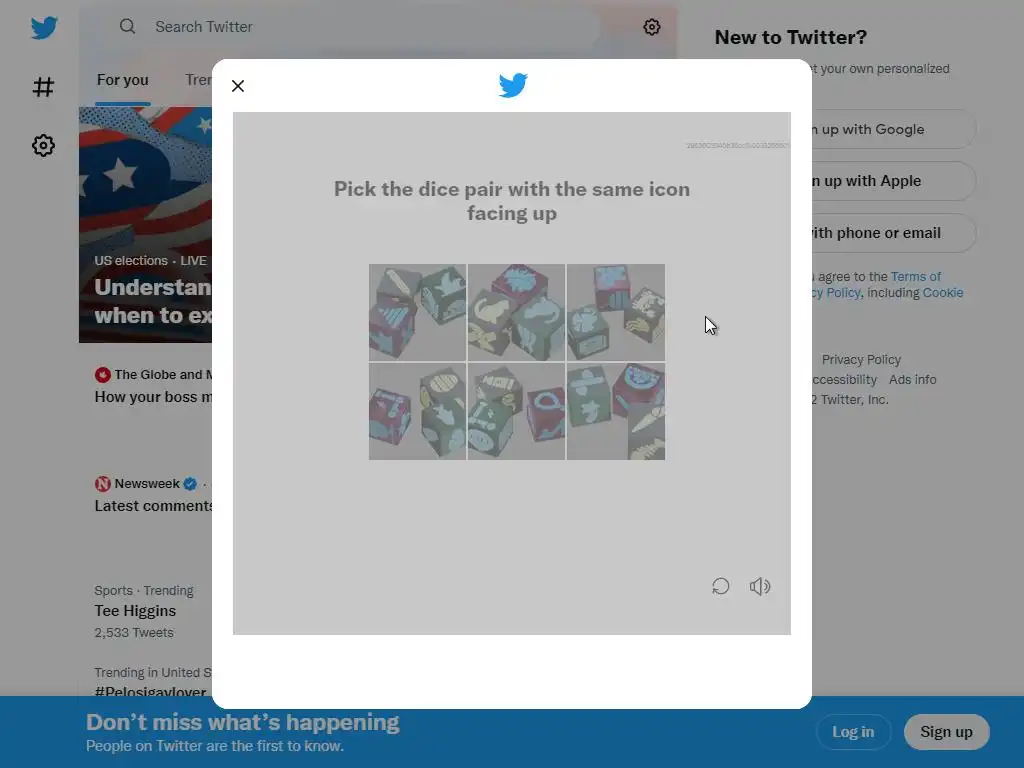Screen dimensions: 1024x768
Task: Open Settings from the sidebar gear icon
Action: point(43,145)
